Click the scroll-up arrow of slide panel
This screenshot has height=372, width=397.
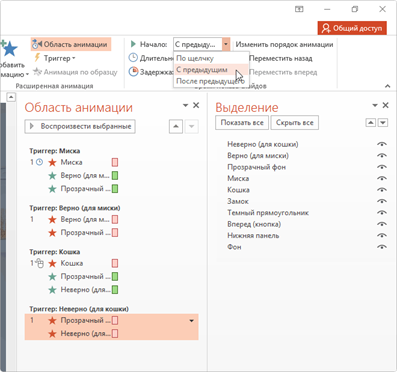tap(11, 97)
